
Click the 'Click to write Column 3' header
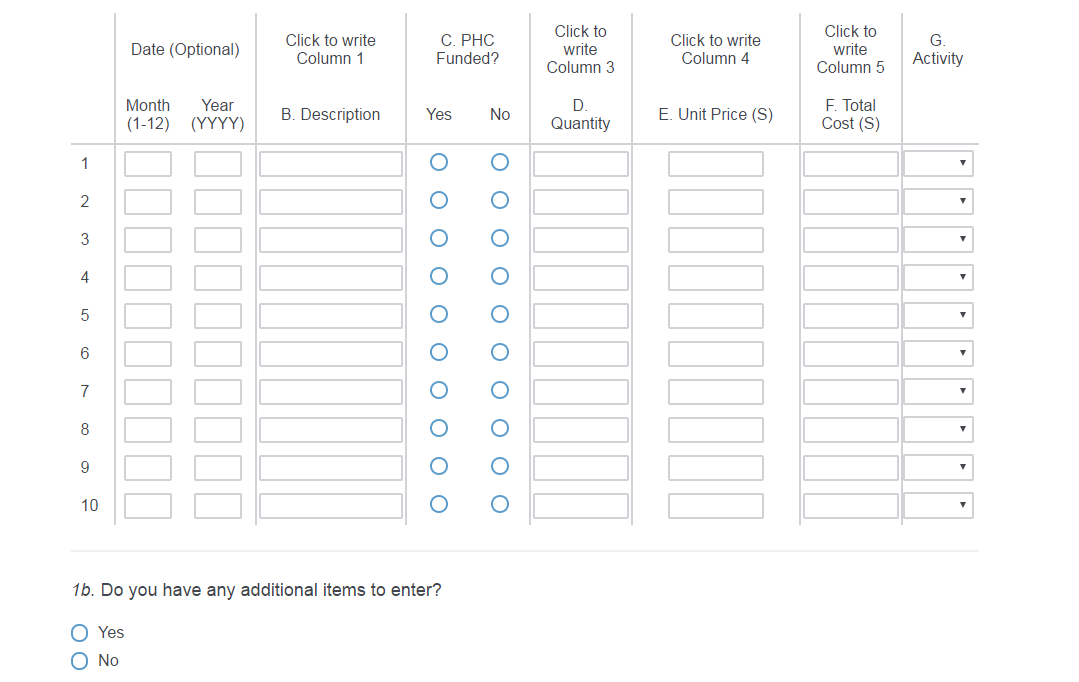(x=581, y=49)
